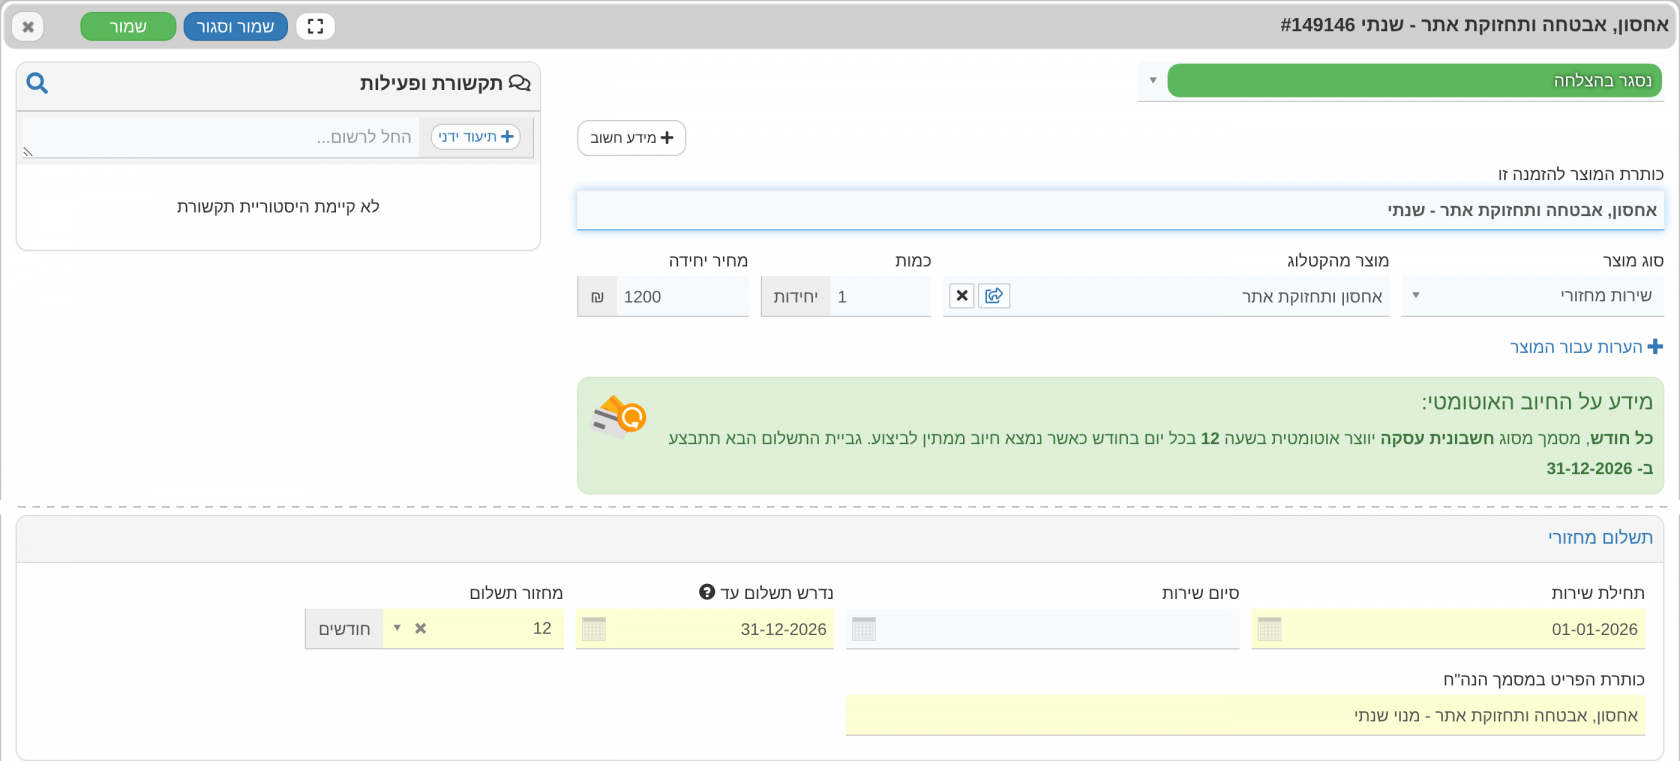Screen dimensions: 1680x761
Task: Click the החל לרשום note textarea
Action: pos(222,138)
